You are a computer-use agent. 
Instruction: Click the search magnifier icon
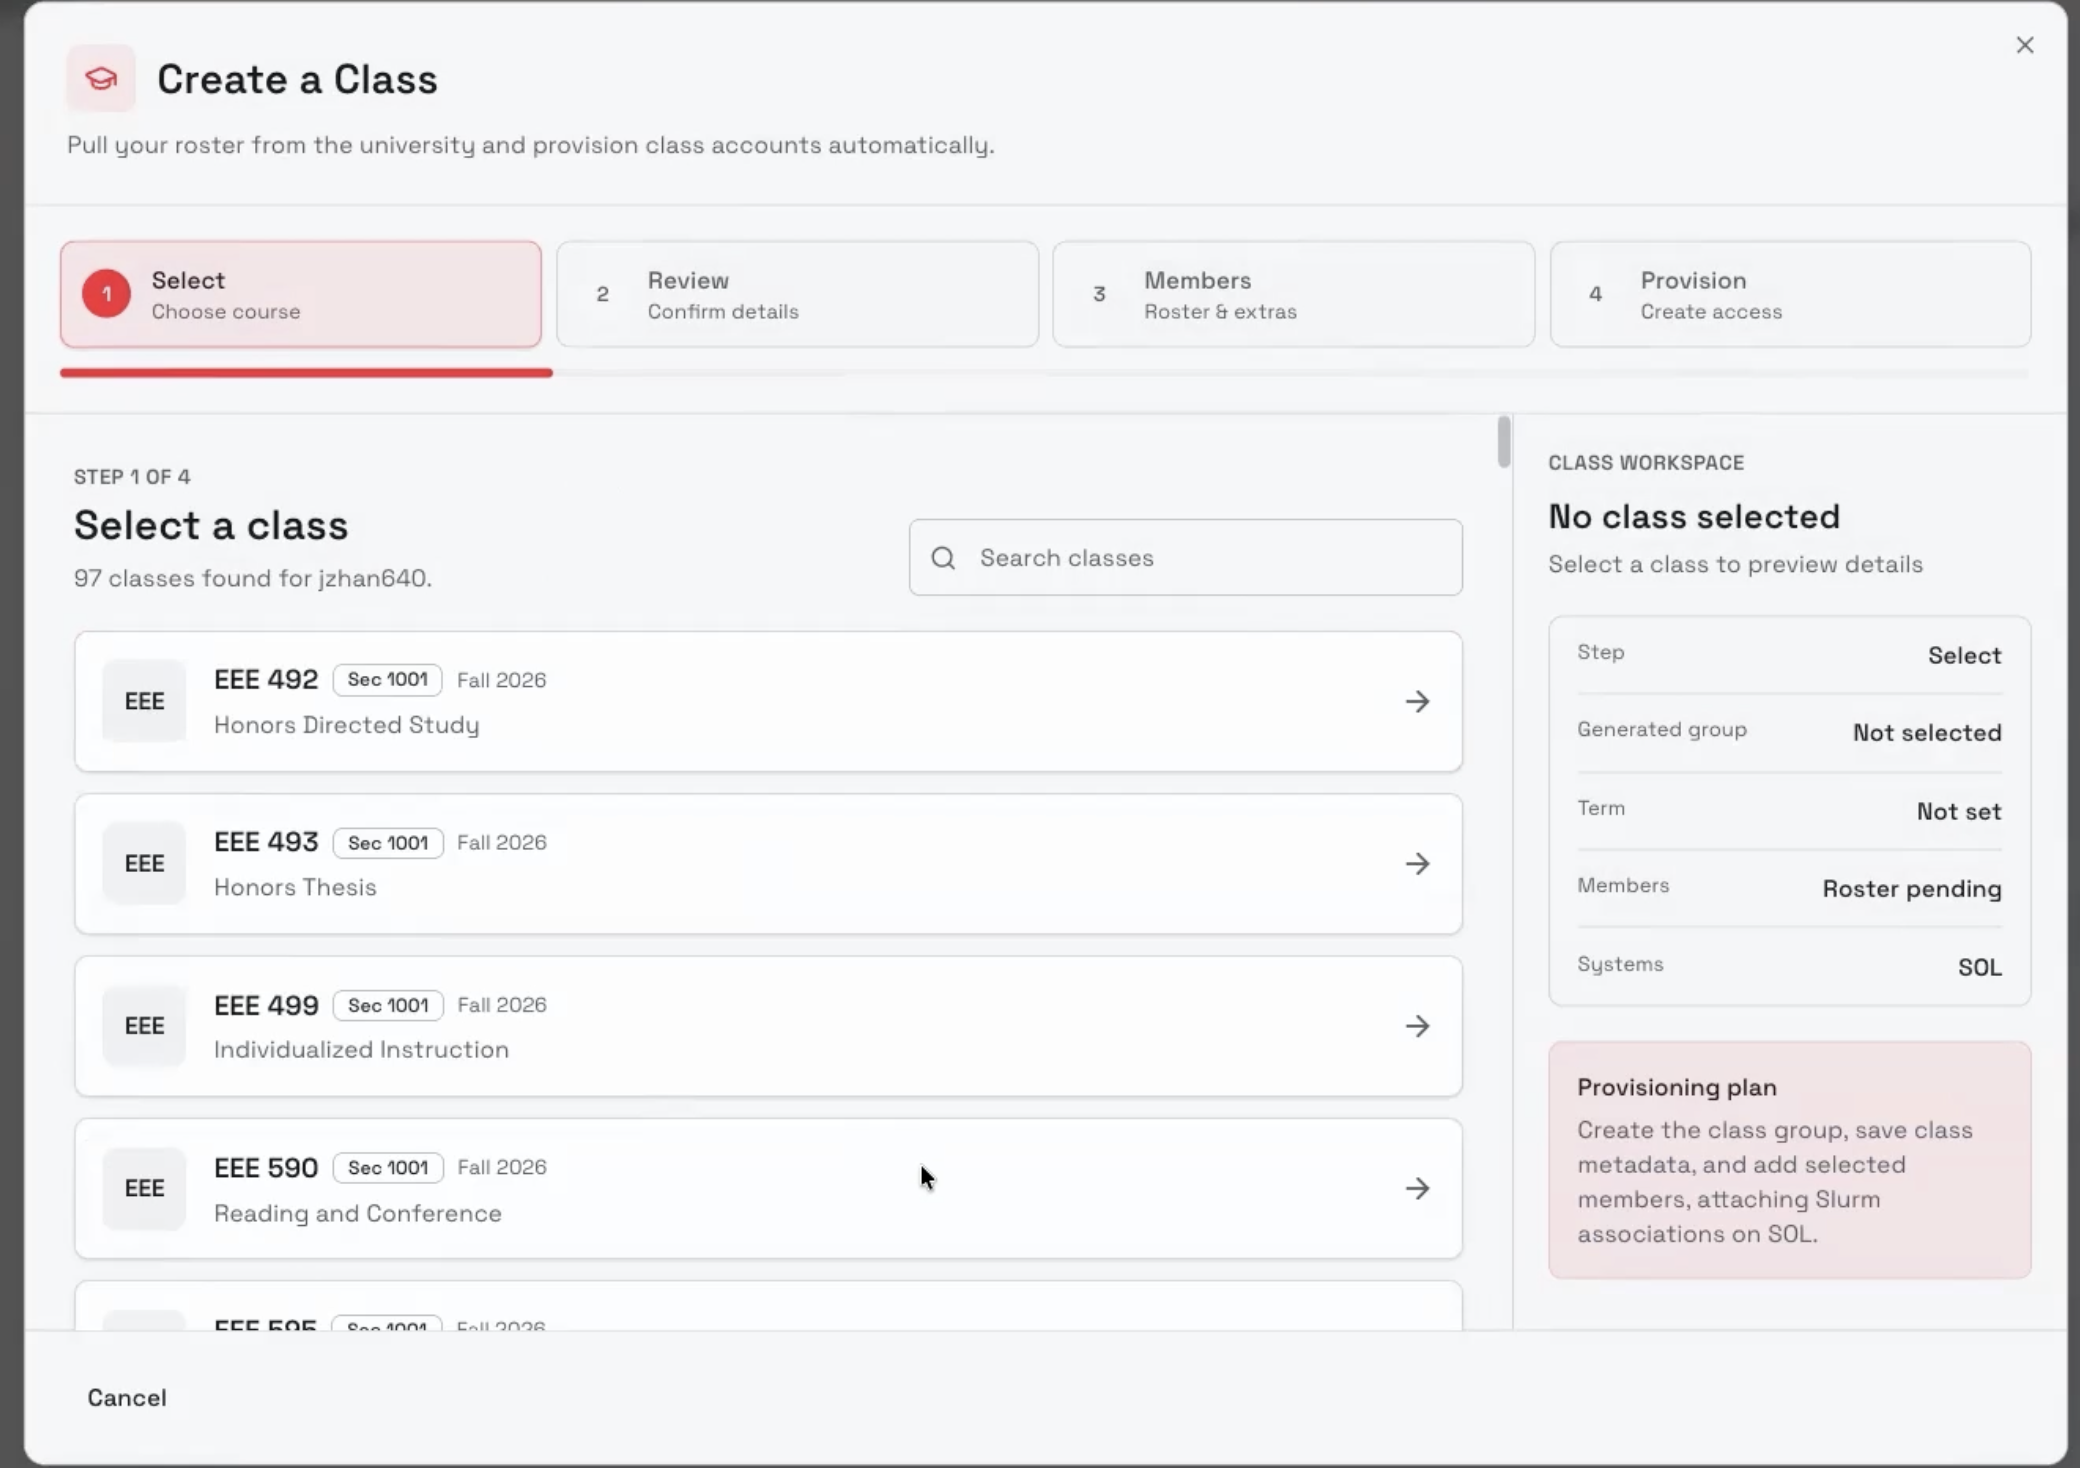point(943,558)
